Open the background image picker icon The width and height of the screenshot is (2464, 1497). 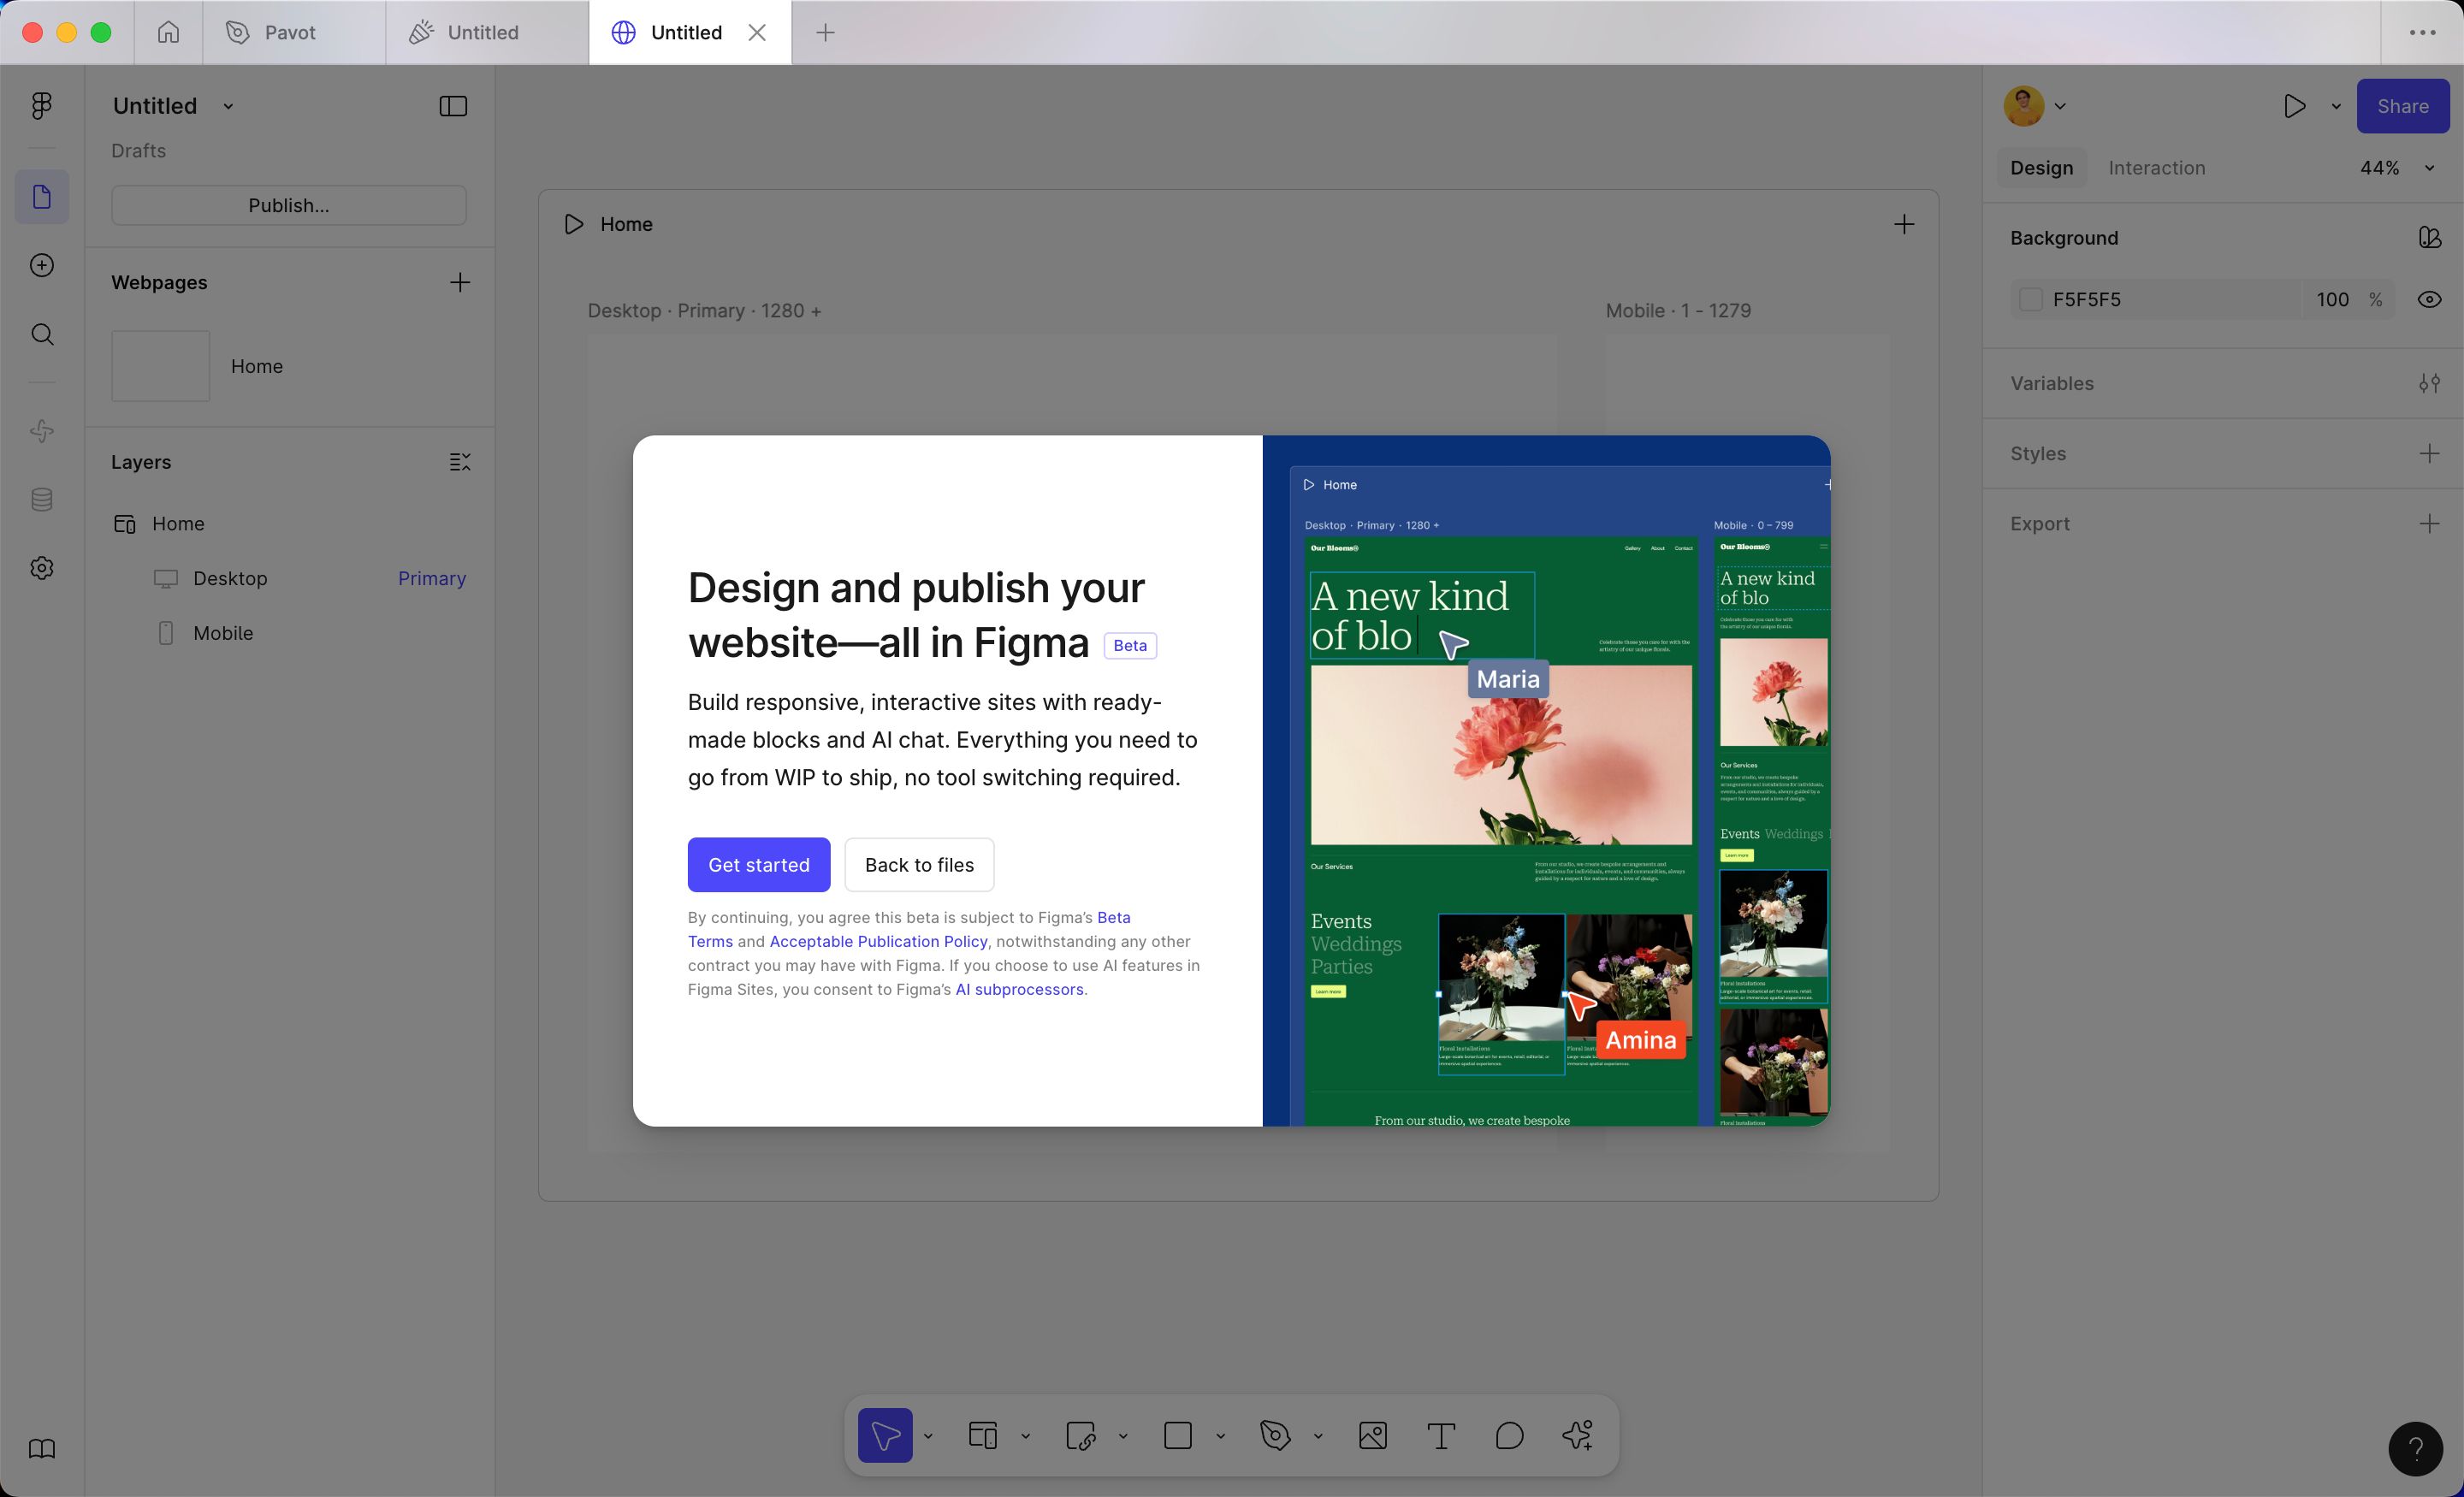pyautogui.click(x=2430, y=238)
